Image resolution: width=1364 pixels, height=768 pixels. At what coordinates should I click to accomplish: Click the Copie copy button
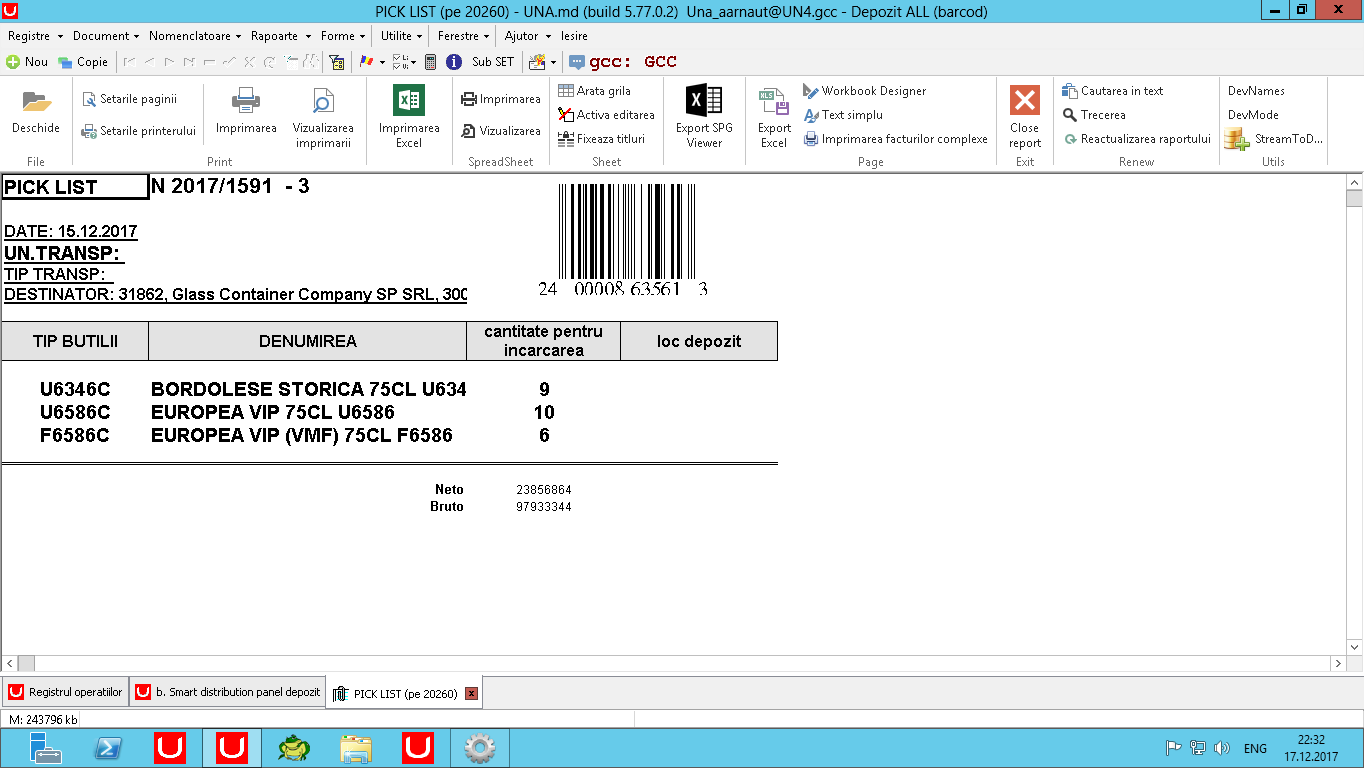tap(83, 62)
